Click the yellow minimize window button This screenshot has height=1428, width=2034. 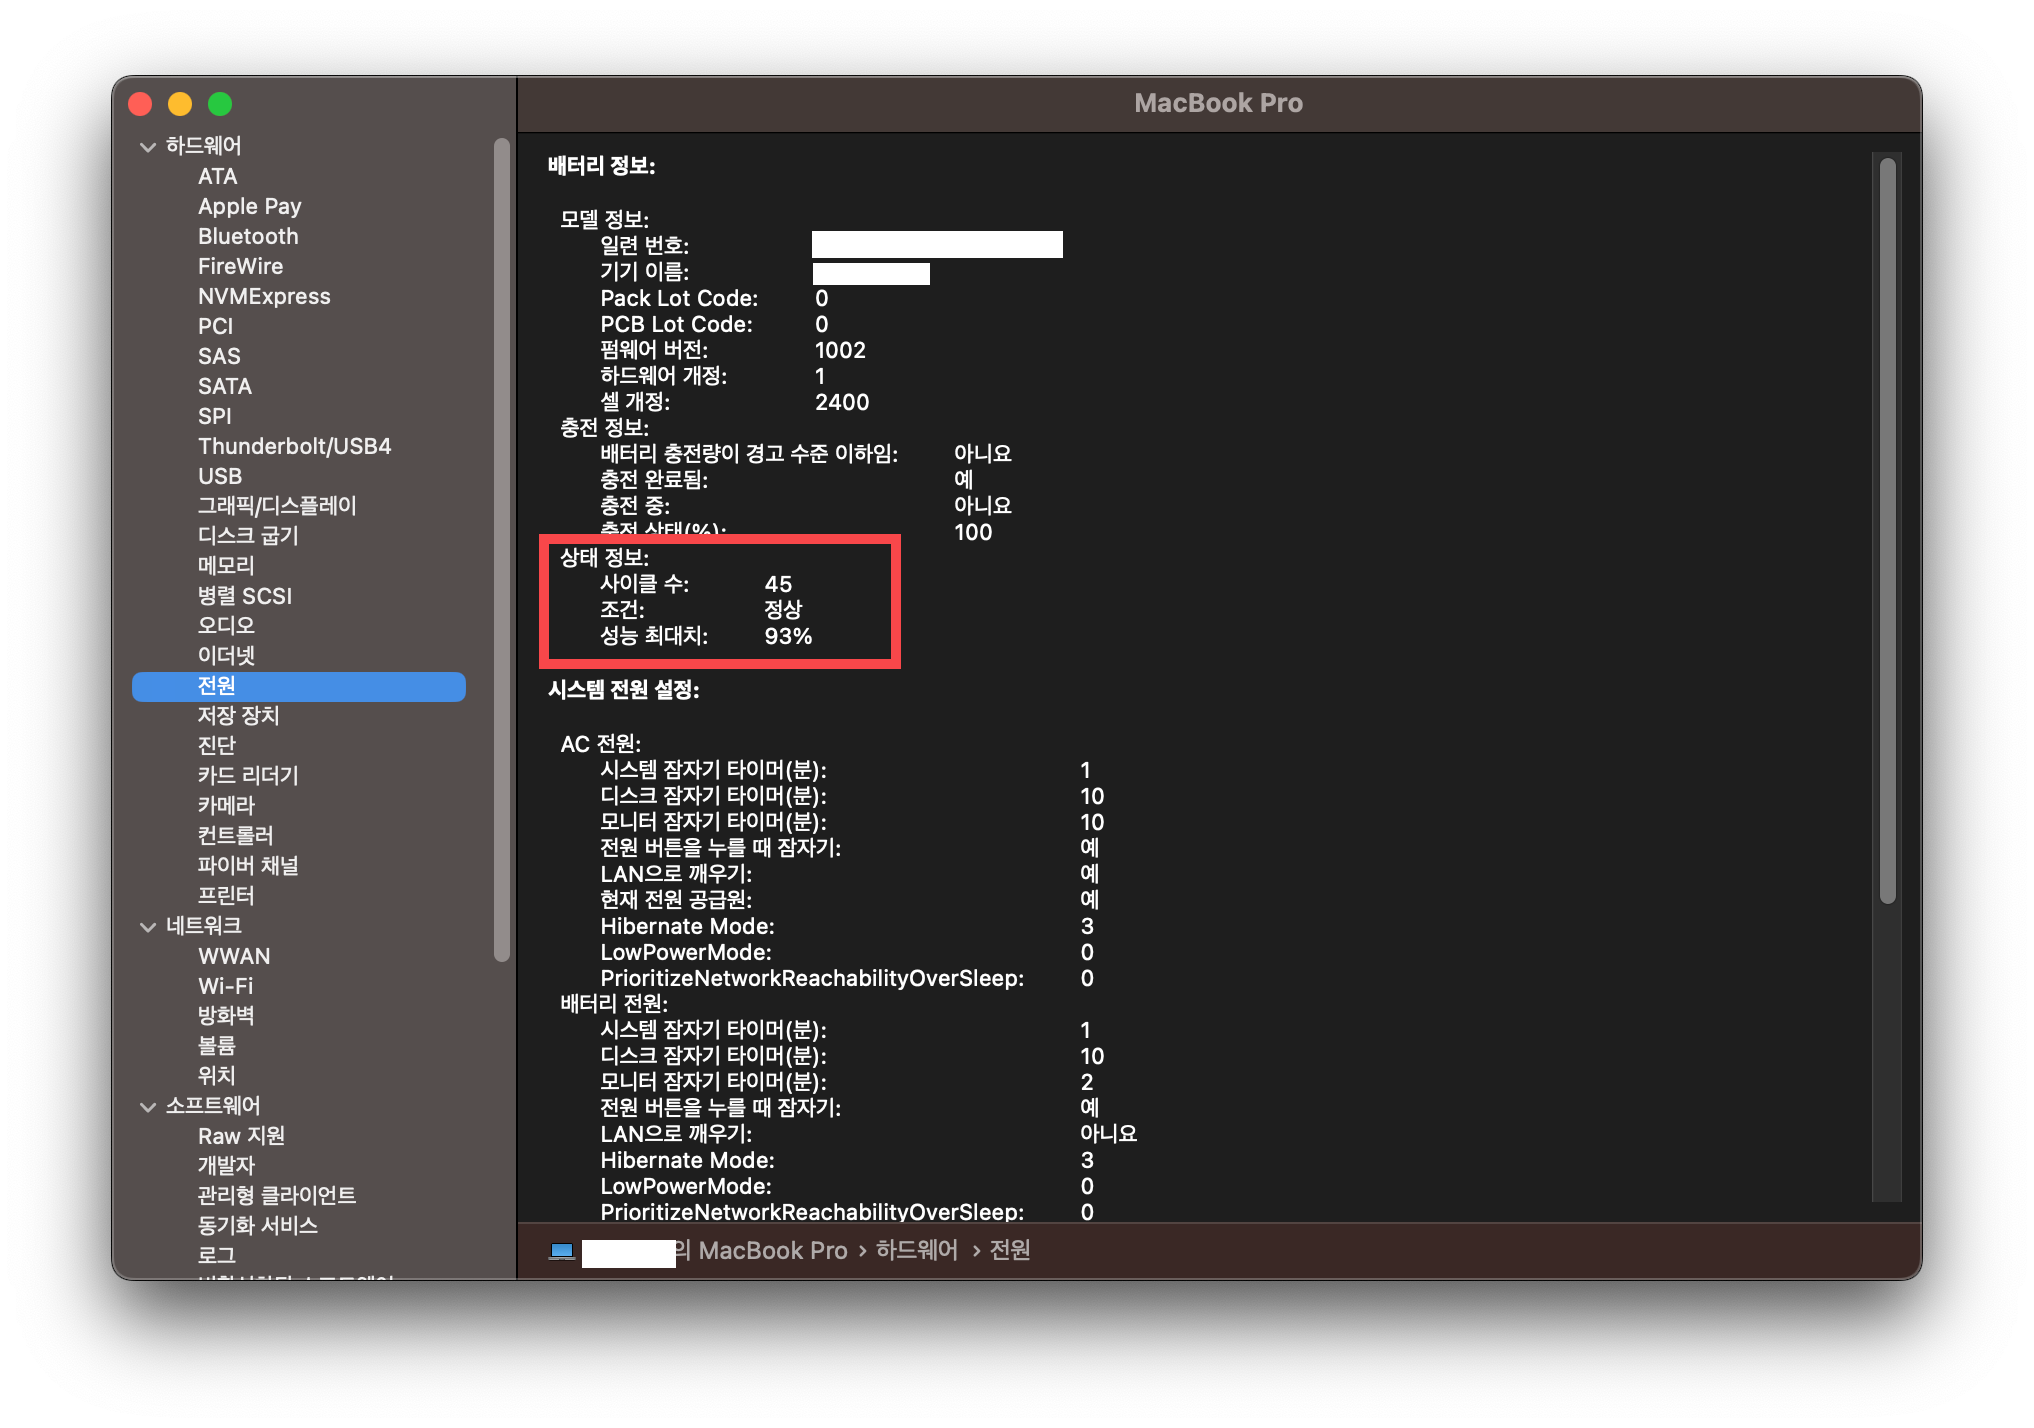180,104
